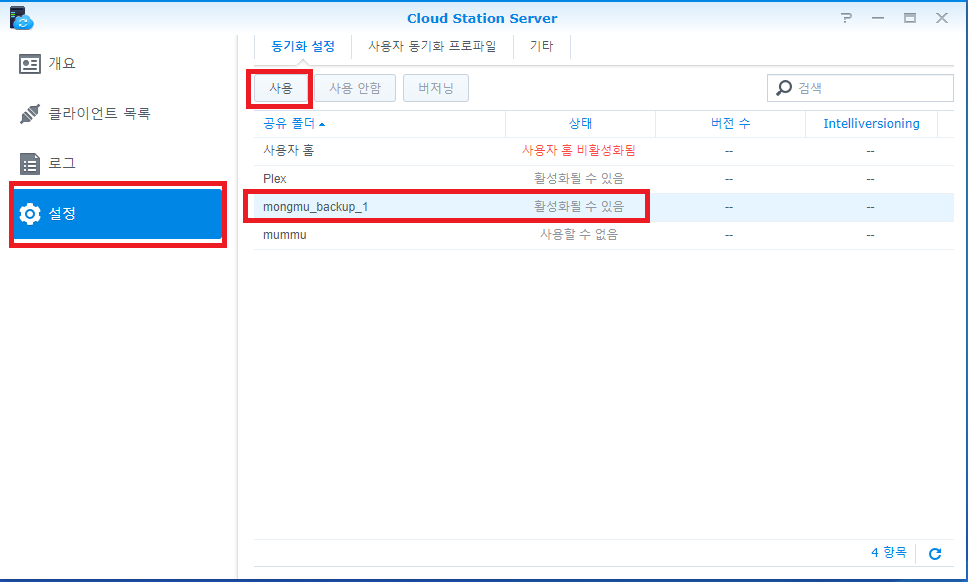Image resolution: width=968 pixels, height=582 pixels.
Task: Focus the 검색 search field
Action: coord(861,88)
